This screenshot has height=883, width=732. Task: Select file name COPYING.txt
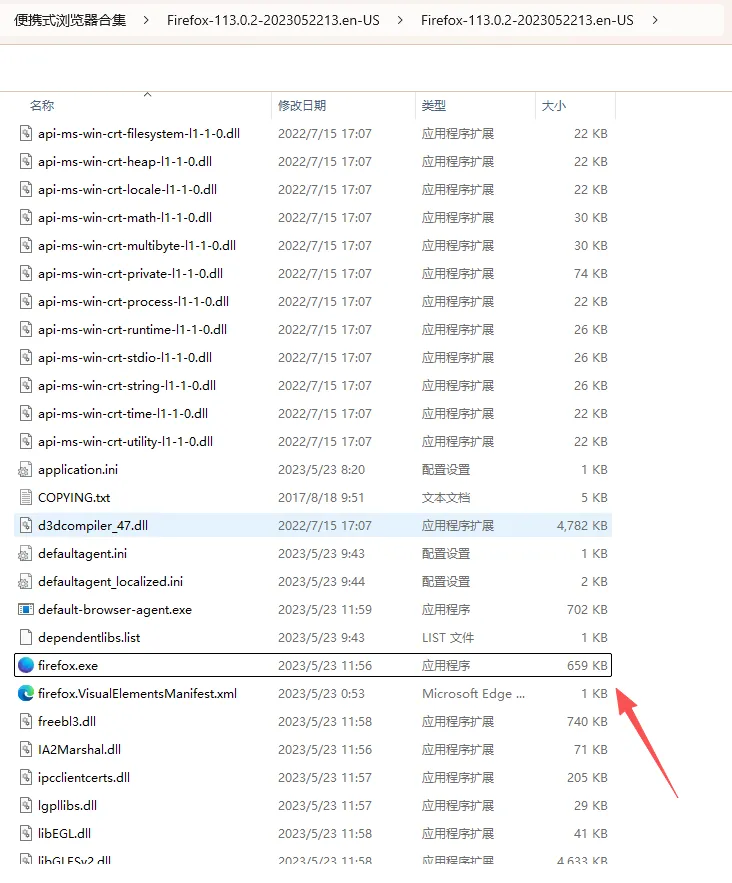(x=74, y=498)
